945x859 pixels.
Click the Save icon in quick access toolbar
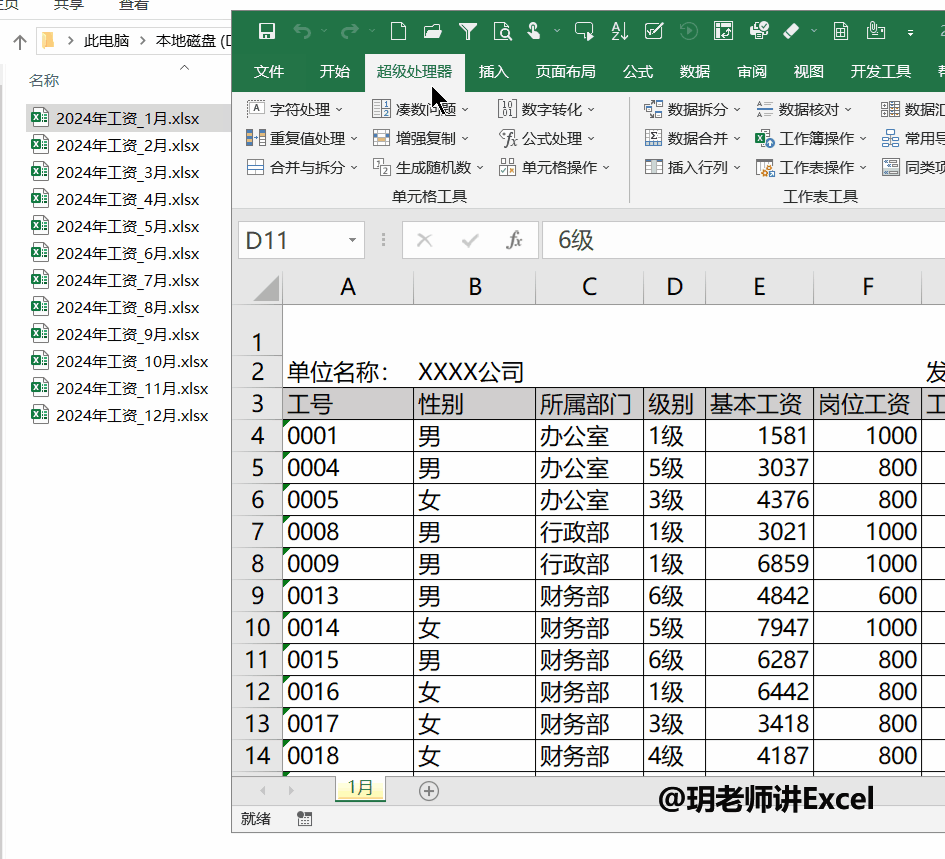pos(266,31)
